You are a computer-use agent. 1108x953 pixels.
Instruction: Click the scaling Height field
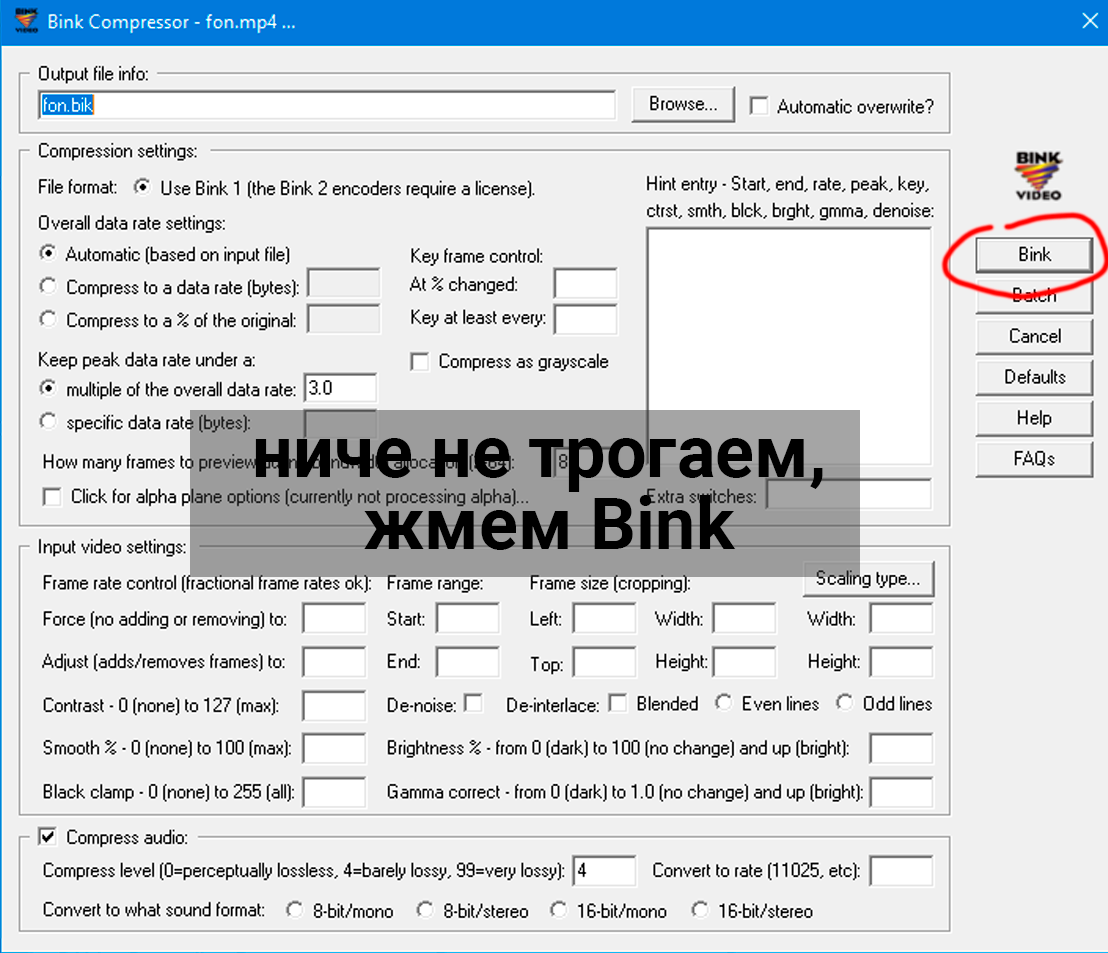click(x=901, y=662)
